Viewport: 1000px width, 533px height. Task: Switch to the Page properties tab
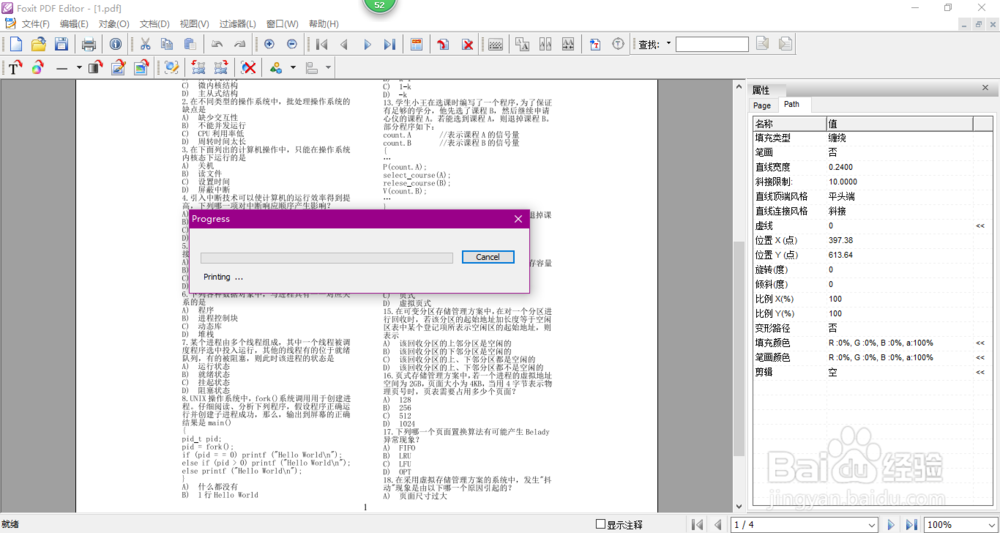coord(762,105)
